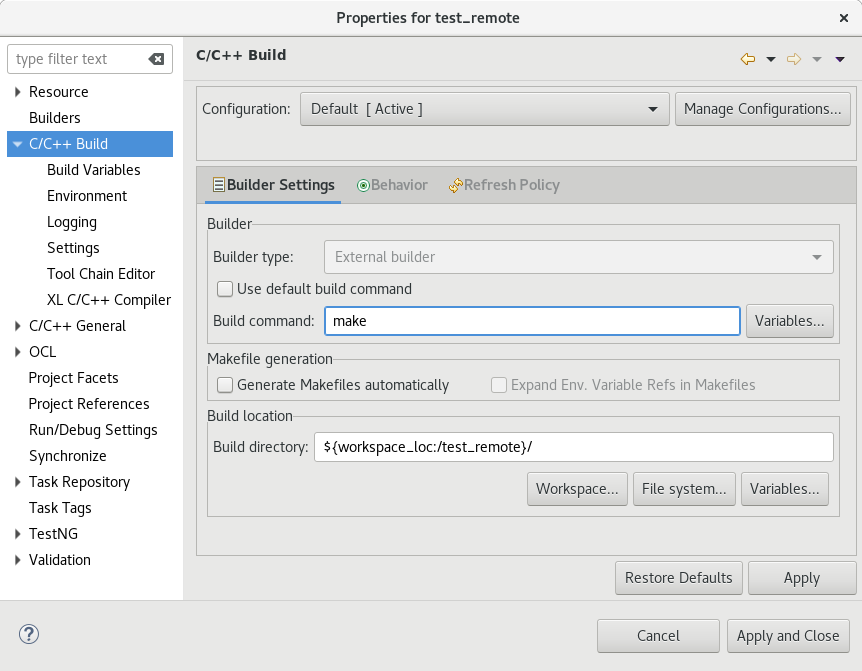Expand the Resource tree node
This screenshot has height=671, width=862.
[18, 92]
